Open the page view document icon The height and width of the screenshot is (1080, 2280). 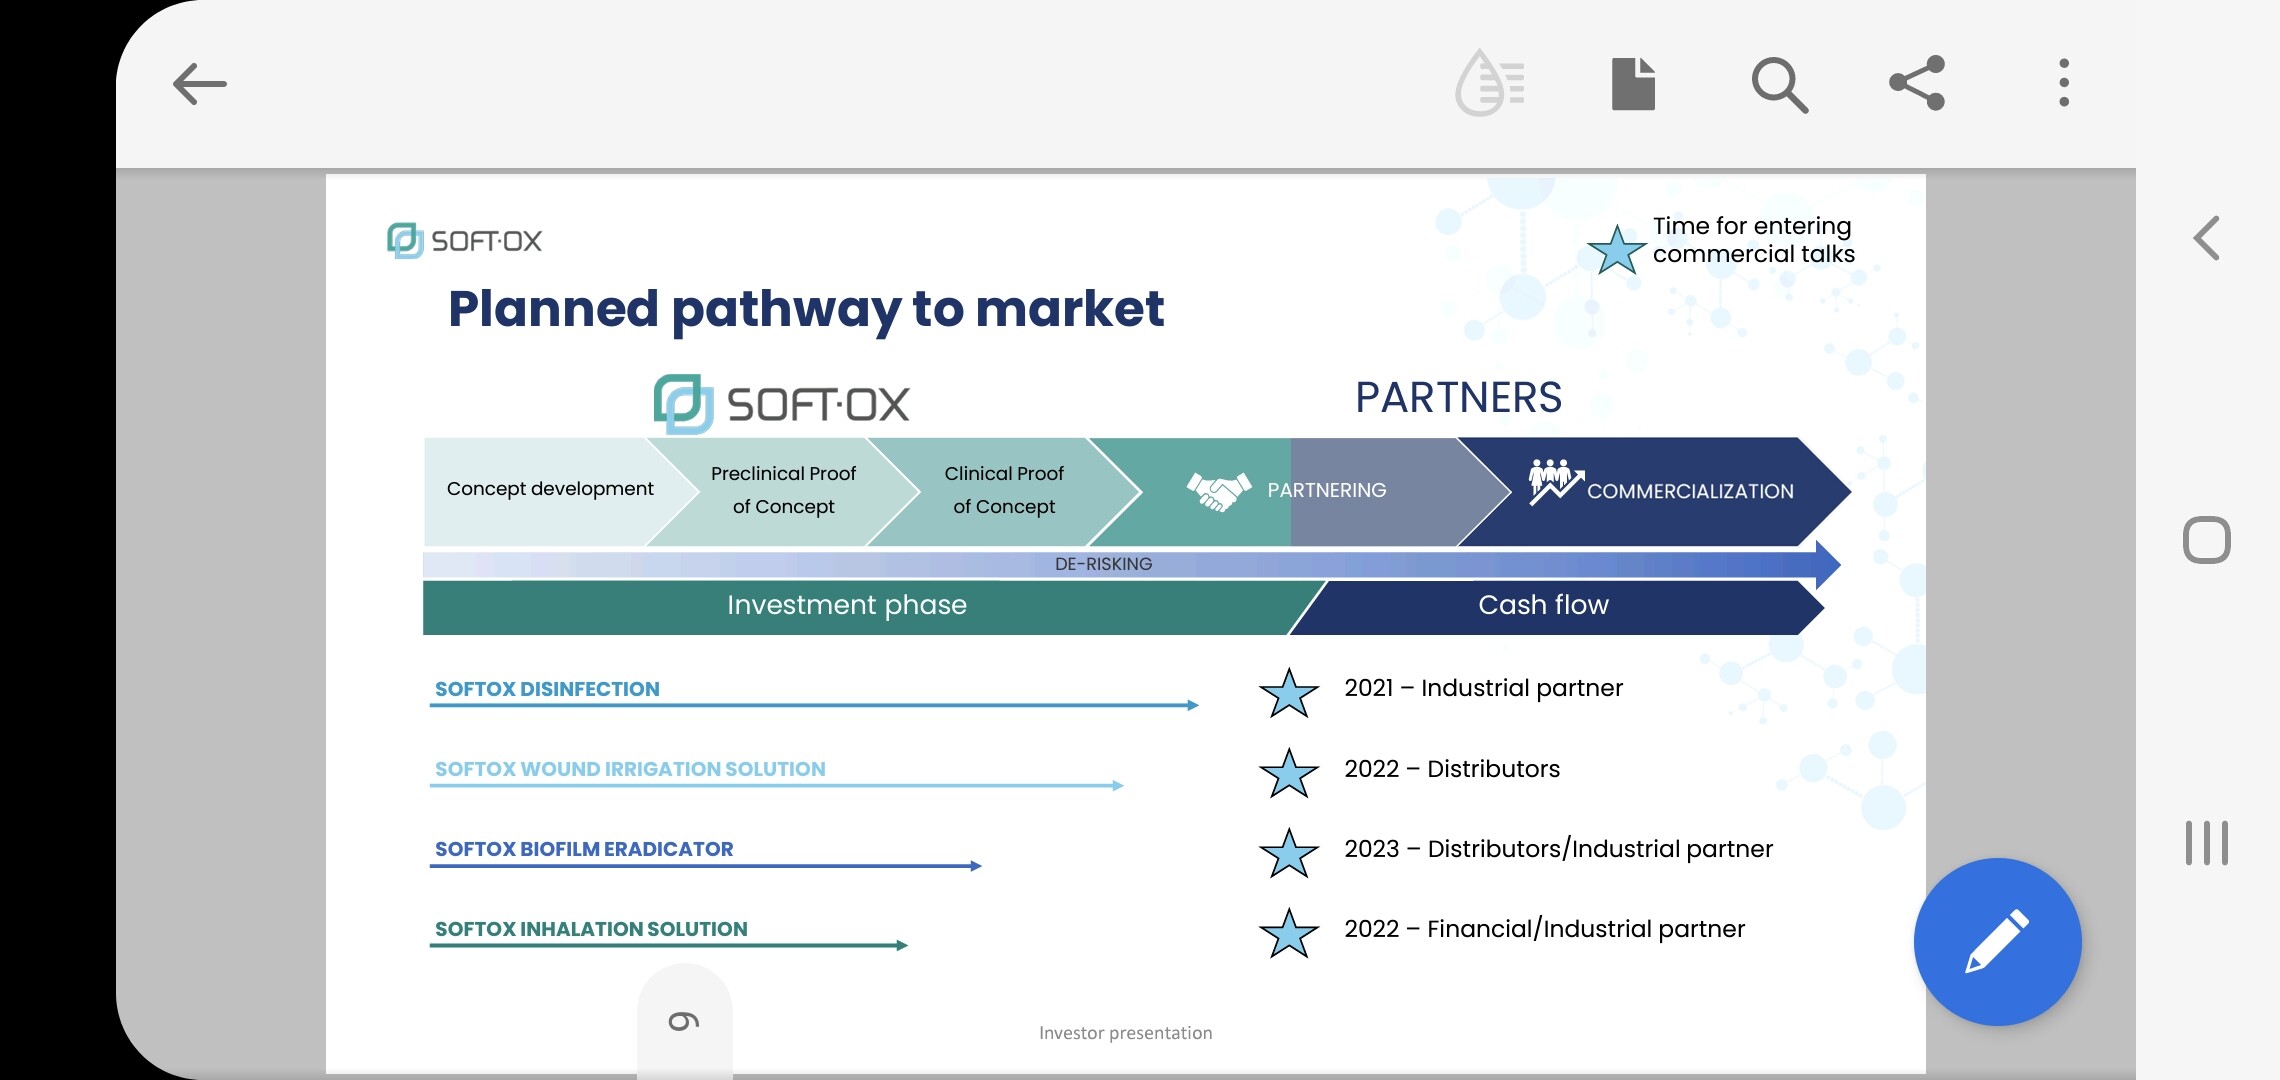tap(1633, 84)
